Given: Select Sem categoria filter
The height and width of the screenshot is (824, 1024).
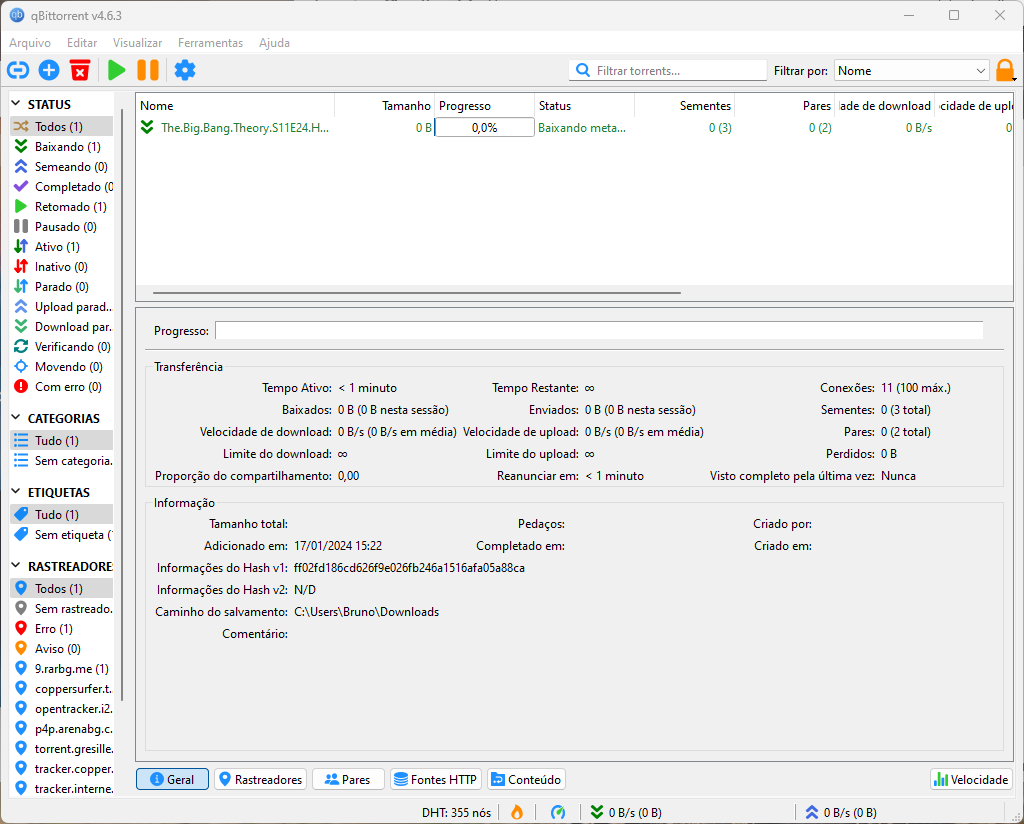Looking at the screenshot, I should (62, 461).
